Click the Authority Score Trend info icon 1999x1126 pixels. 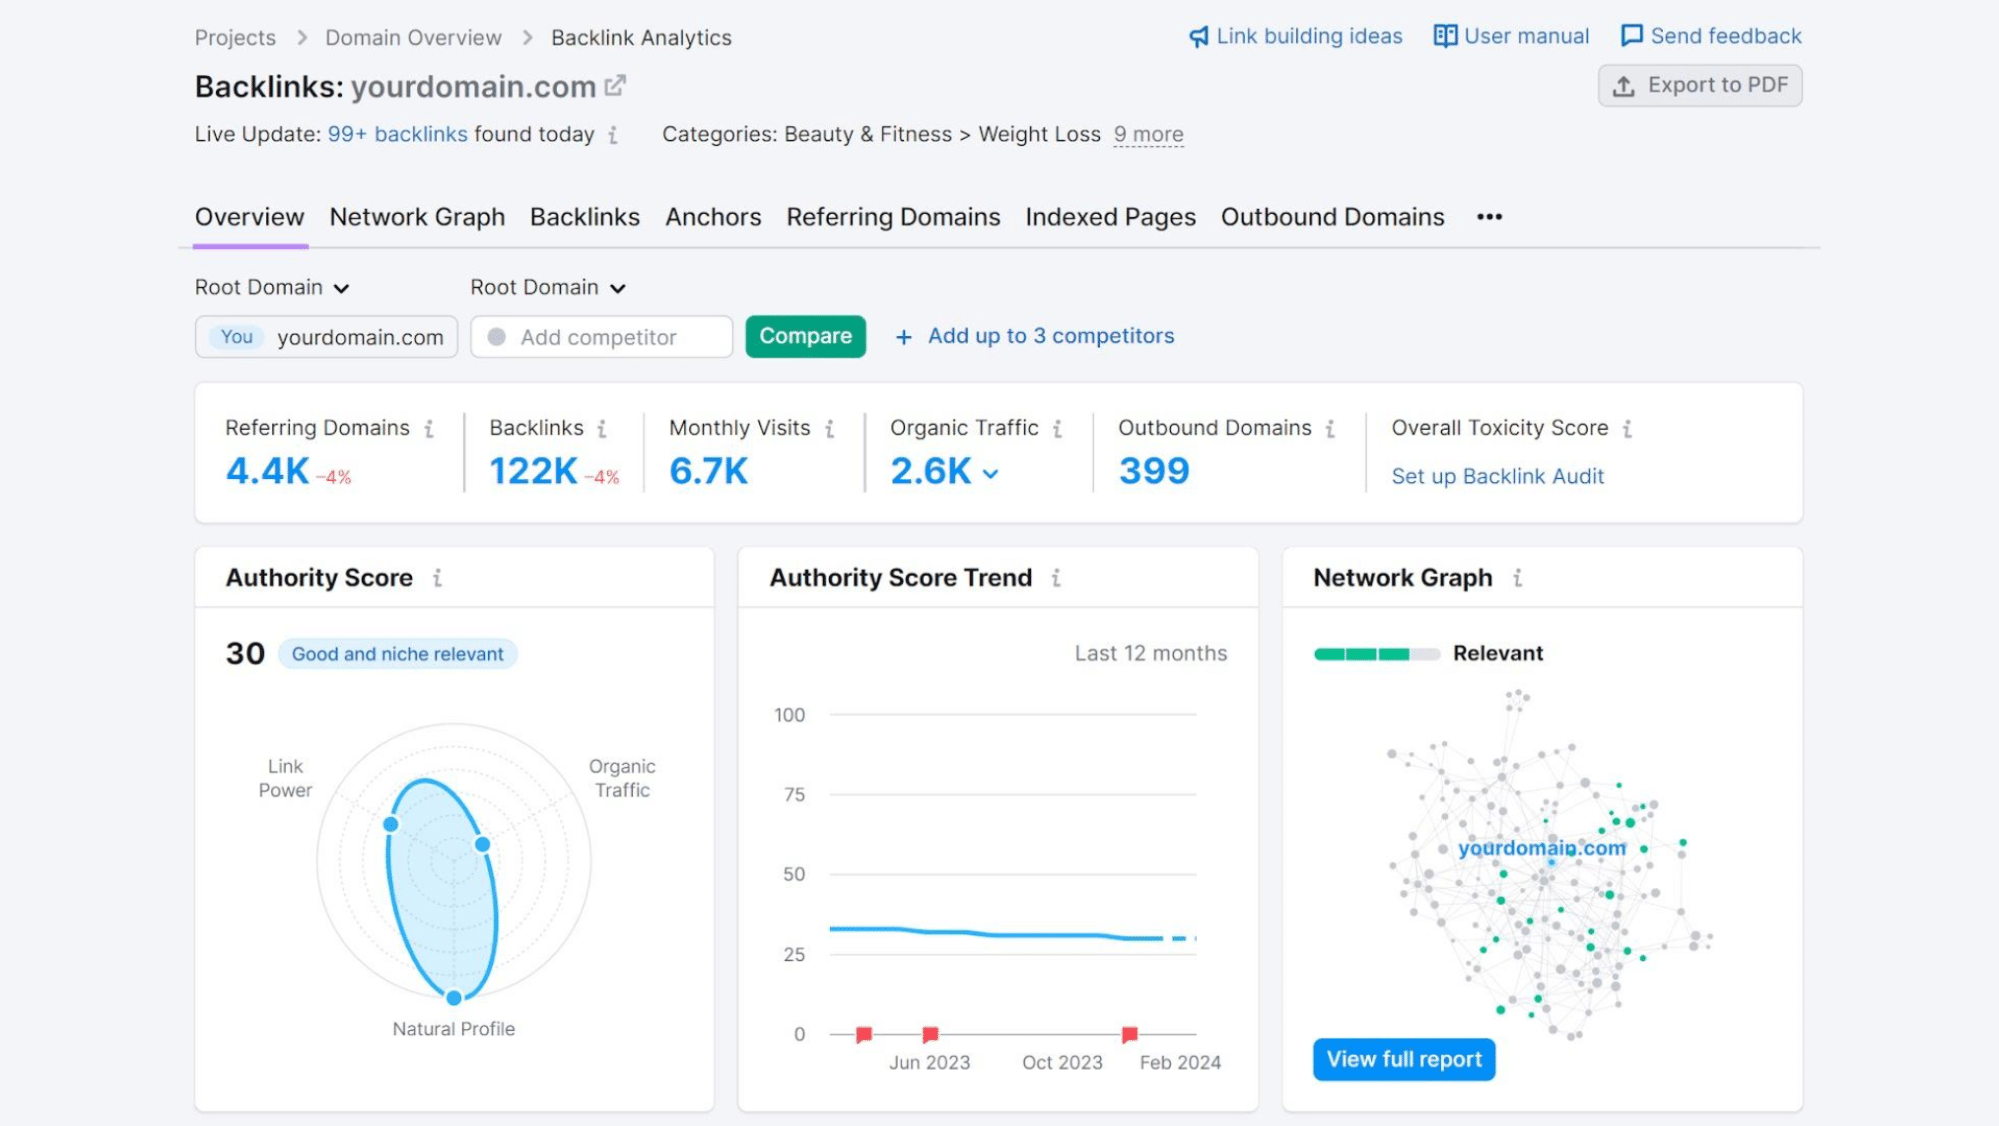click(1056, 578)
